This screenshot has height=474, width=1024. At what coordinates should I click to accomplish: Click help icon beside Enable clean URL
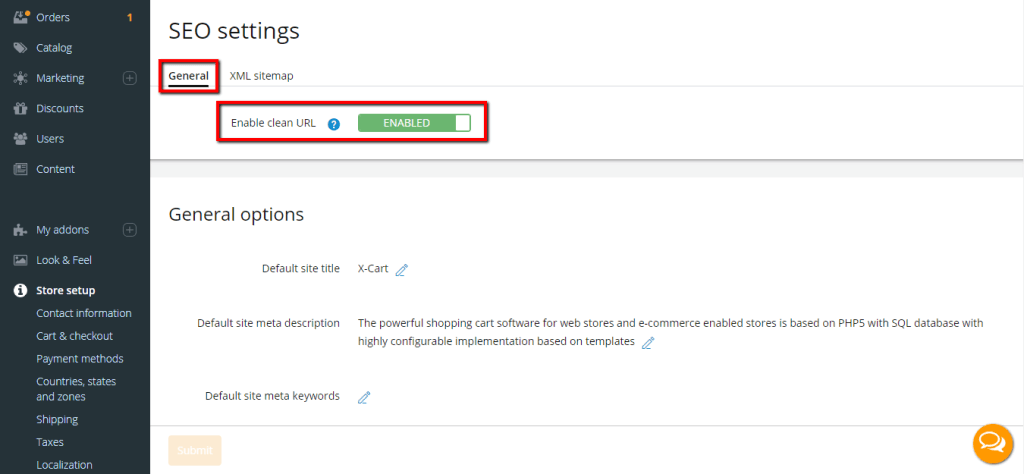tap(334, 123)
